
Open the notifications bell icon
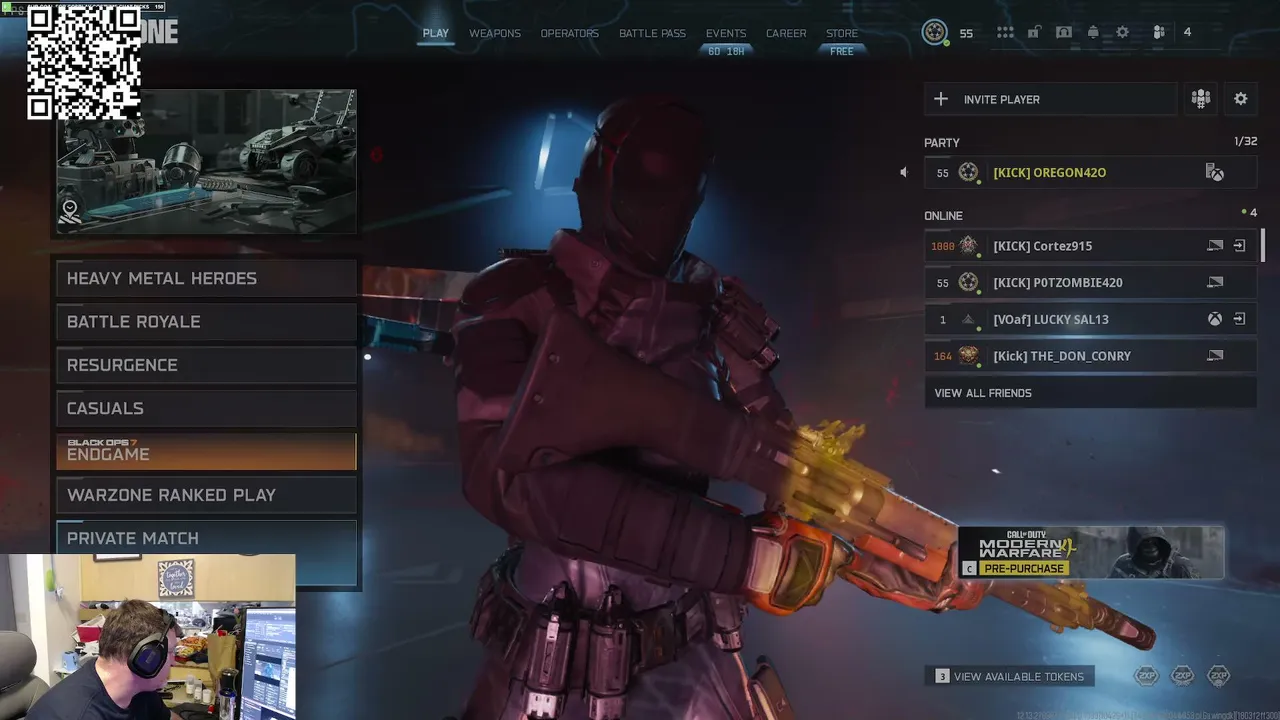click(1093, 32)
